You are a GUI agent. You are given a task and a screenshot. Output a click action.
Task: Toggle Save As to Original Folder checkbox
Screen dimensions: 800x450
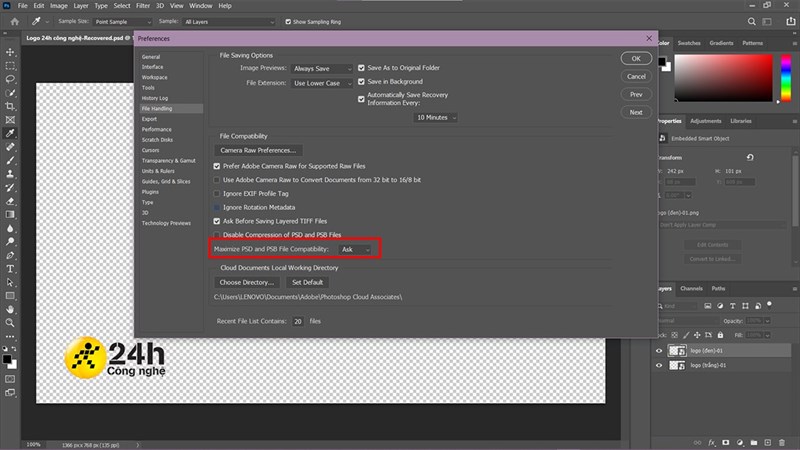click(x=361, y=68)
